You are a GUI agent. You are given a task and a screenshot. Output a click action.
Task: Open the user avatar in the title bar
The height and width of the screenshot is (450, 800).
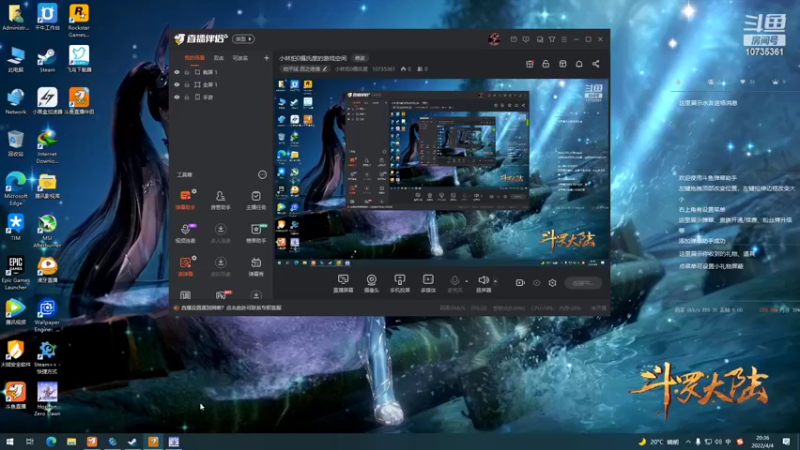(x=494, y=39)
